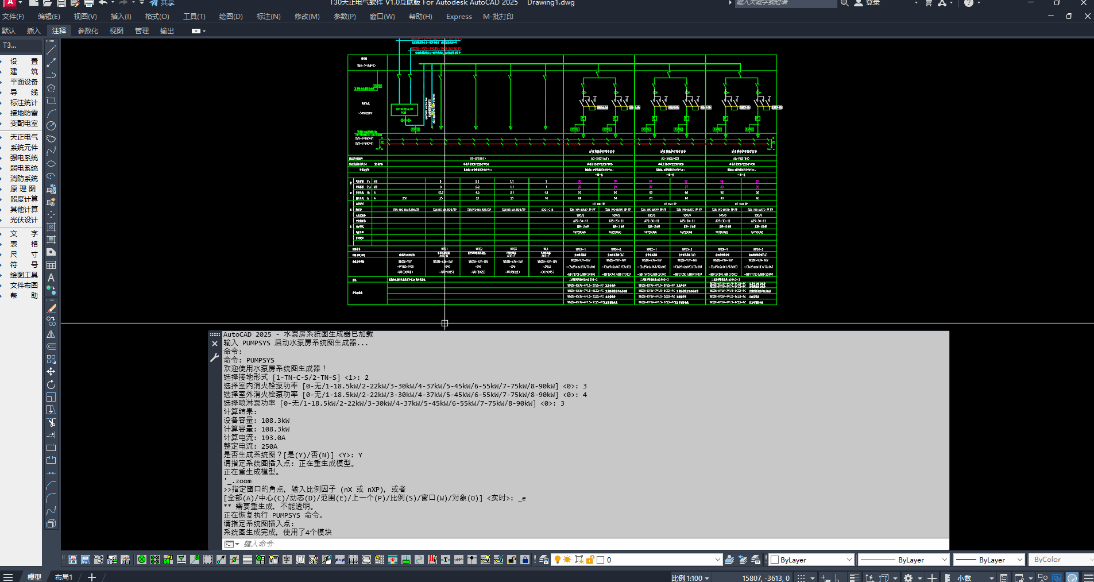This screenshot has height=582, width=1094.
Task: Expand the layer 0 dropdown list
Action: (715, 560)
